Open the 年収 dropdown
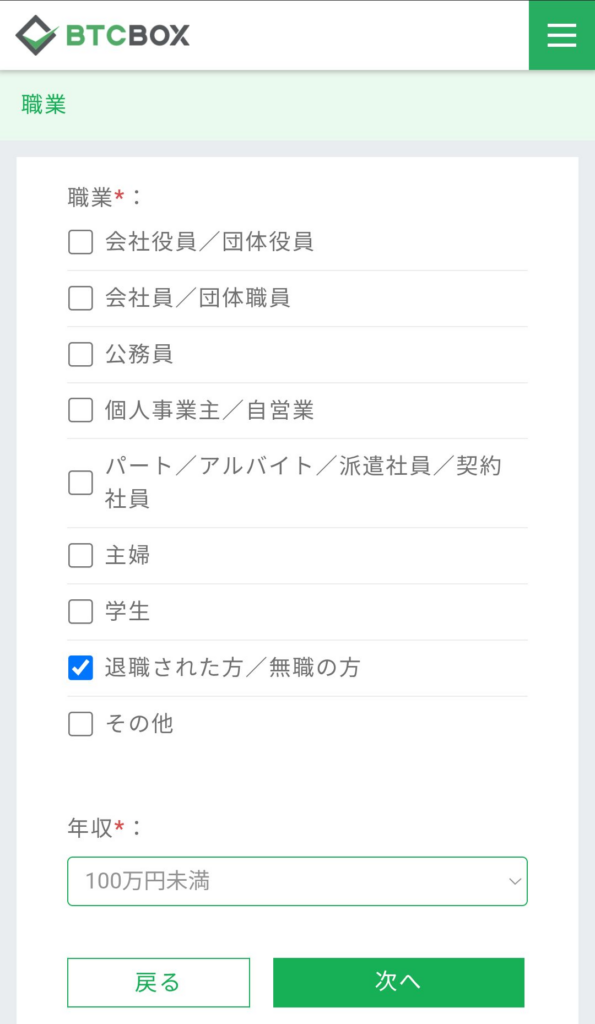The height and width of the screenshot is (1024, 595). pyautogui.click(x=297, y=881)
